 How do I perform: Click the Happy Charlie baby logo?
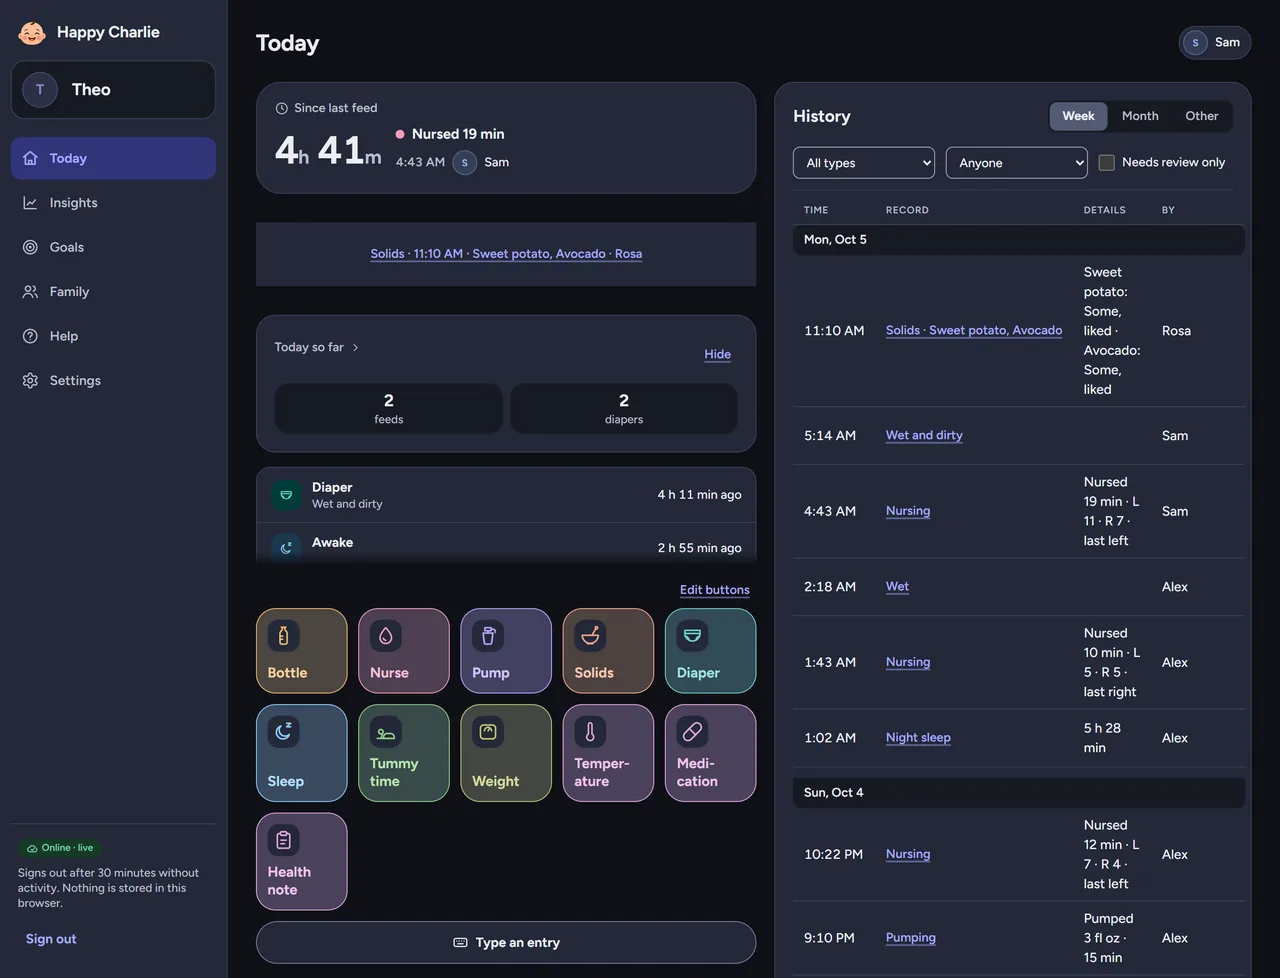point(32,32)
